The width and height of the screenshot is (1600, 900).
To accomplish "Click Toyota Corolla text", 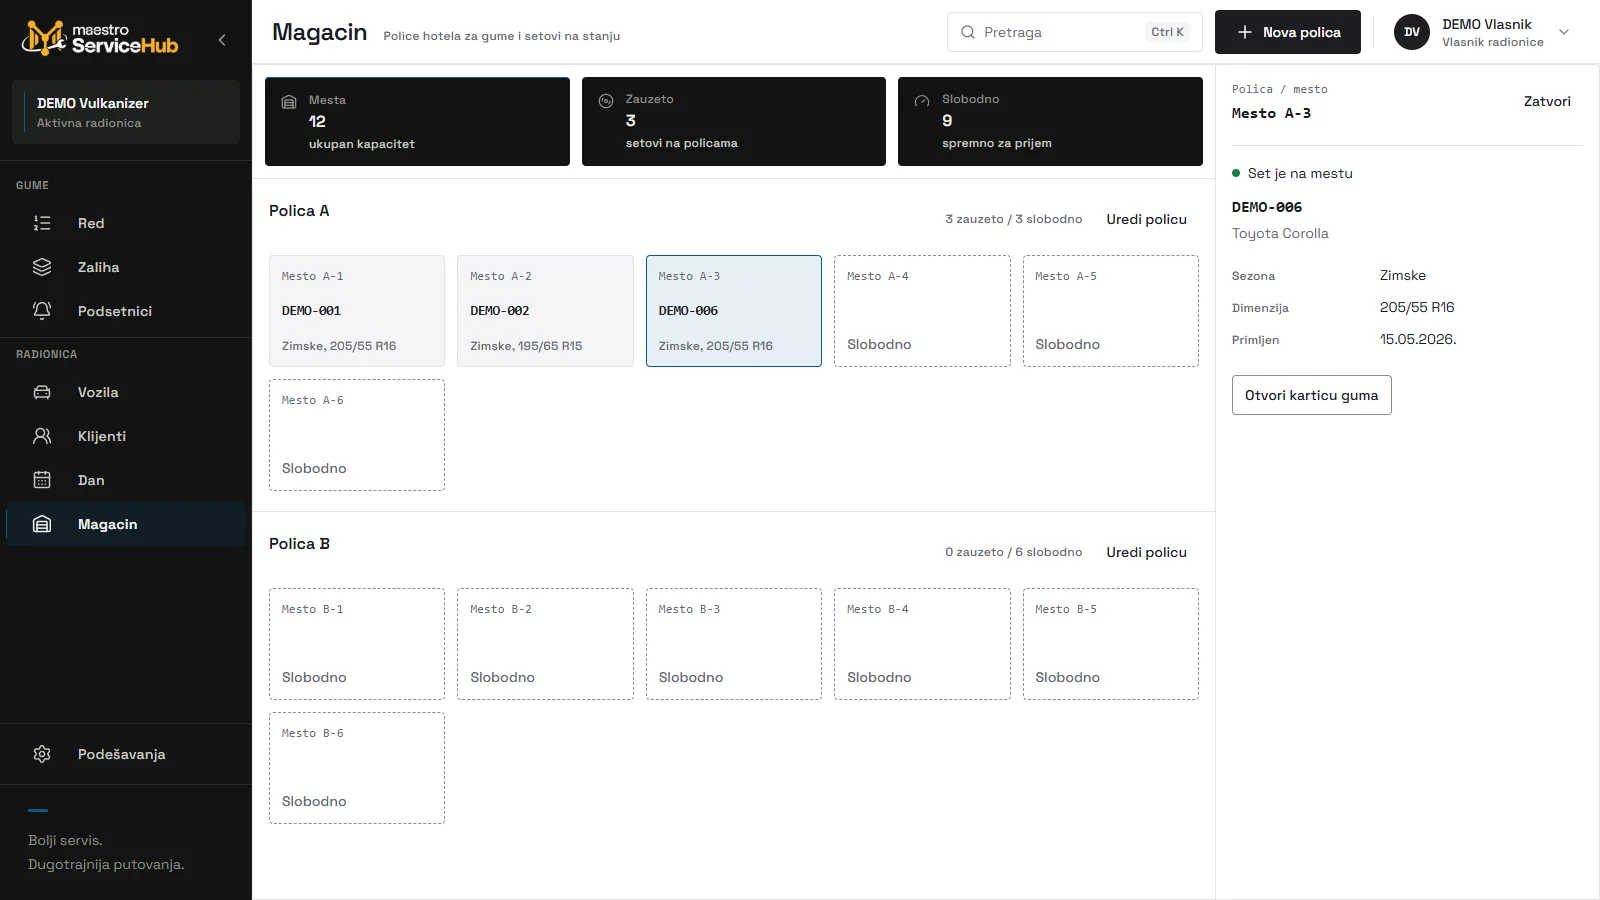I will 1280,233.
